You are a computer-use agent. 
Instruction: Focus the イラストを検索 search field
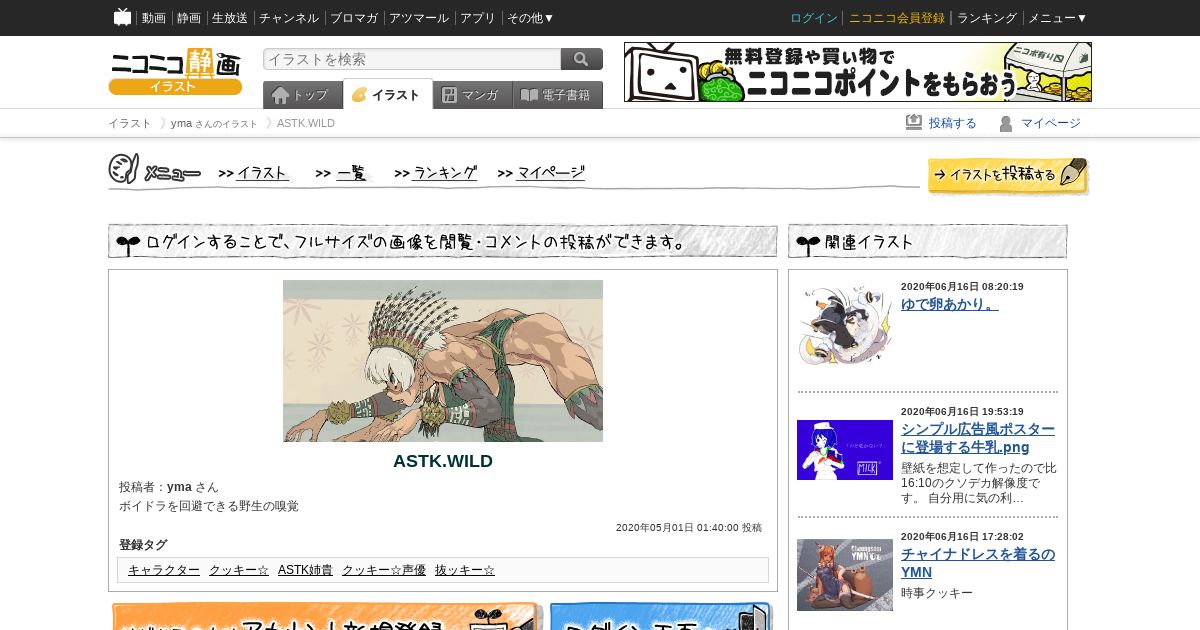(412, 59)
